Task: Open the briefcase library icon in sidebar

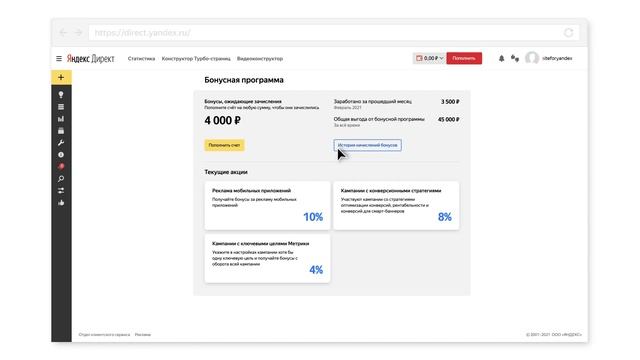Action: [61, 131]
